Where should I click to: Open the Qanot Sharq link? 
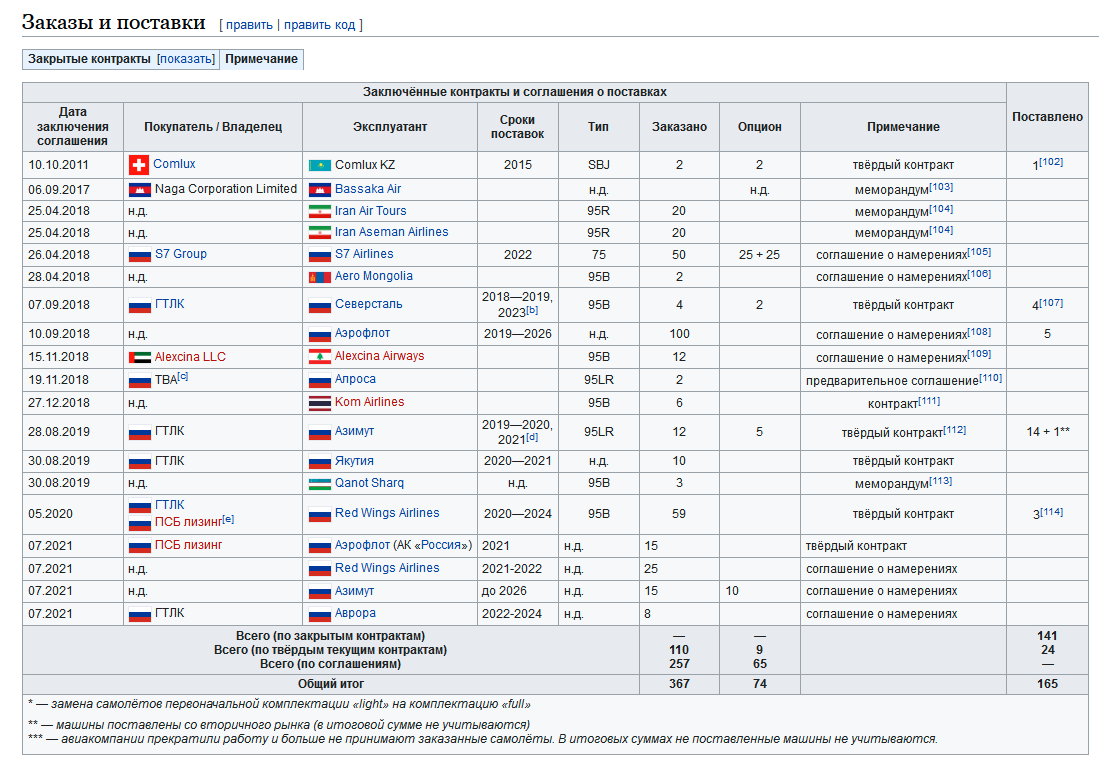[x=369, y=483]
